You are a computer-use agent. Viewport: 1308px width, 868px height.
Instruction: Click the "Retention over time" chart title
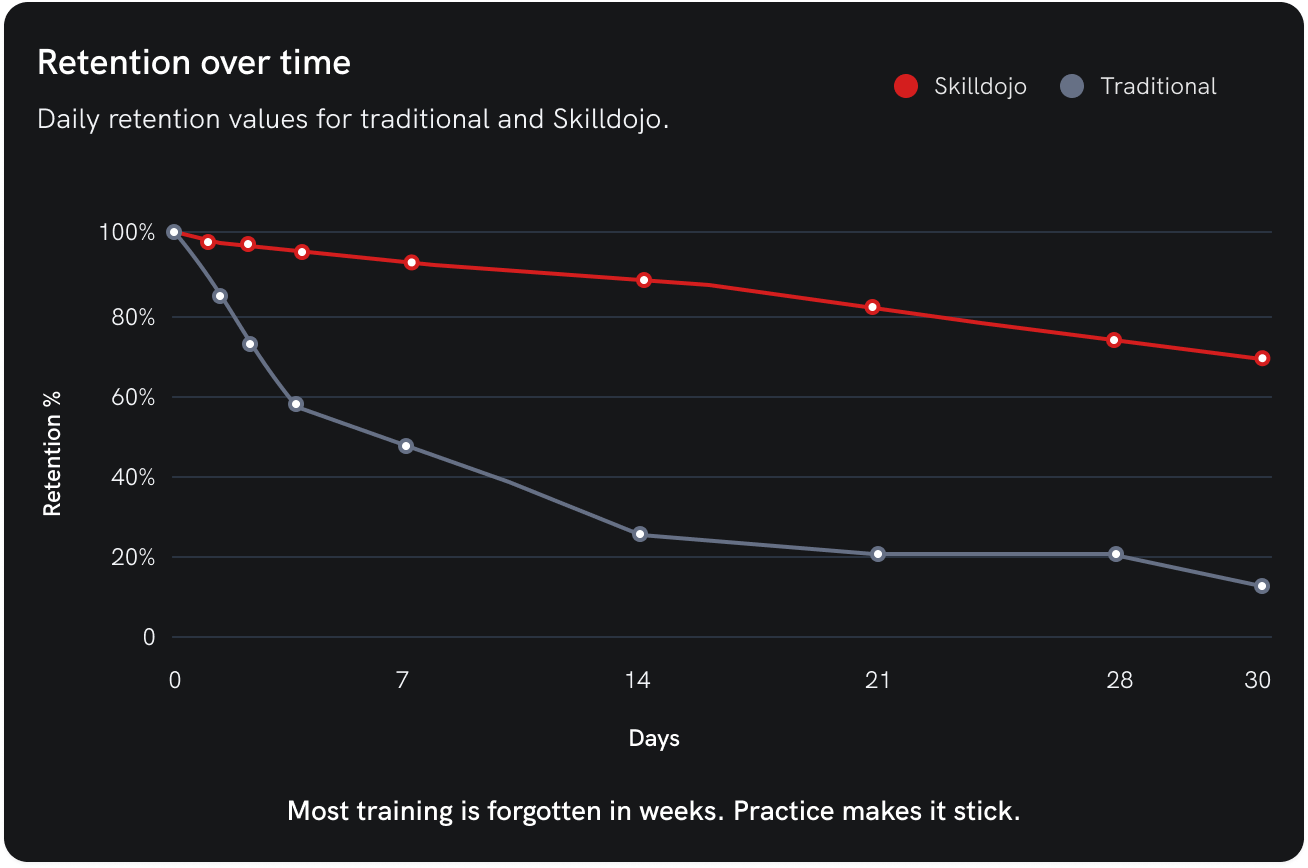(x=194, y=63)
